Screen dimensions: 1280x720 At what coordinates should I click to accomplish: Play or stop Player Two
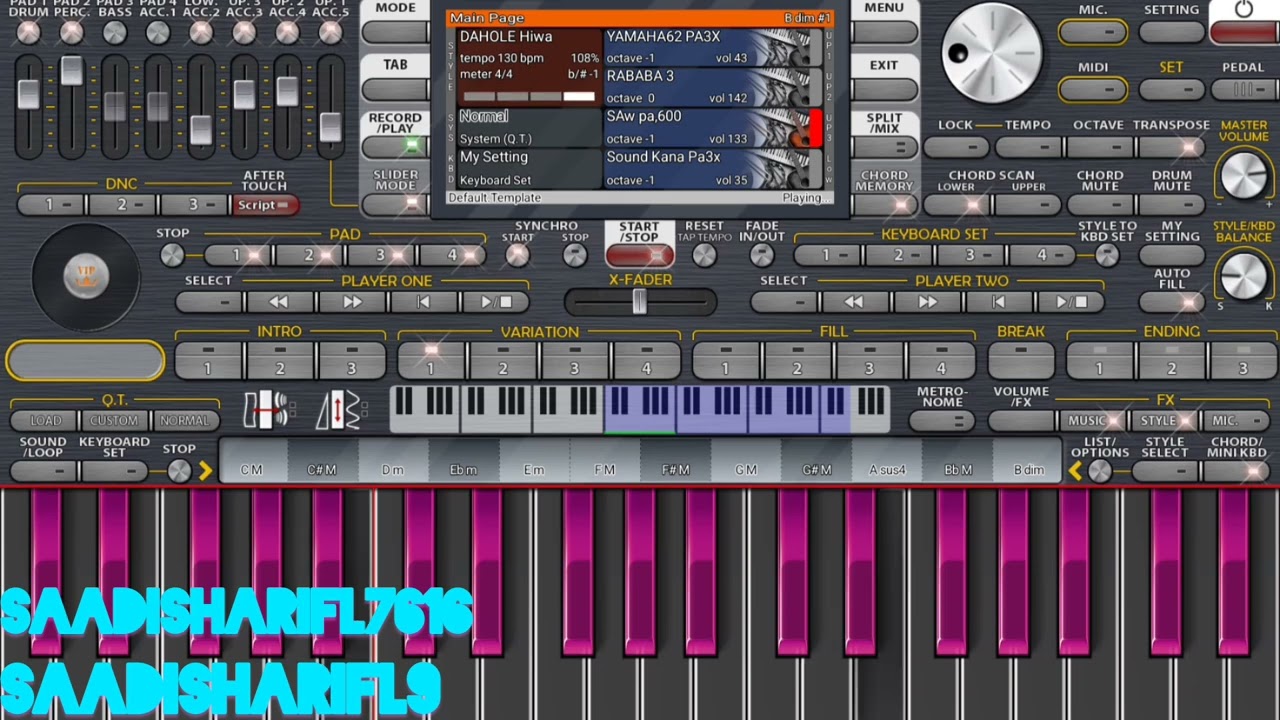click(x=1070, y=301)
